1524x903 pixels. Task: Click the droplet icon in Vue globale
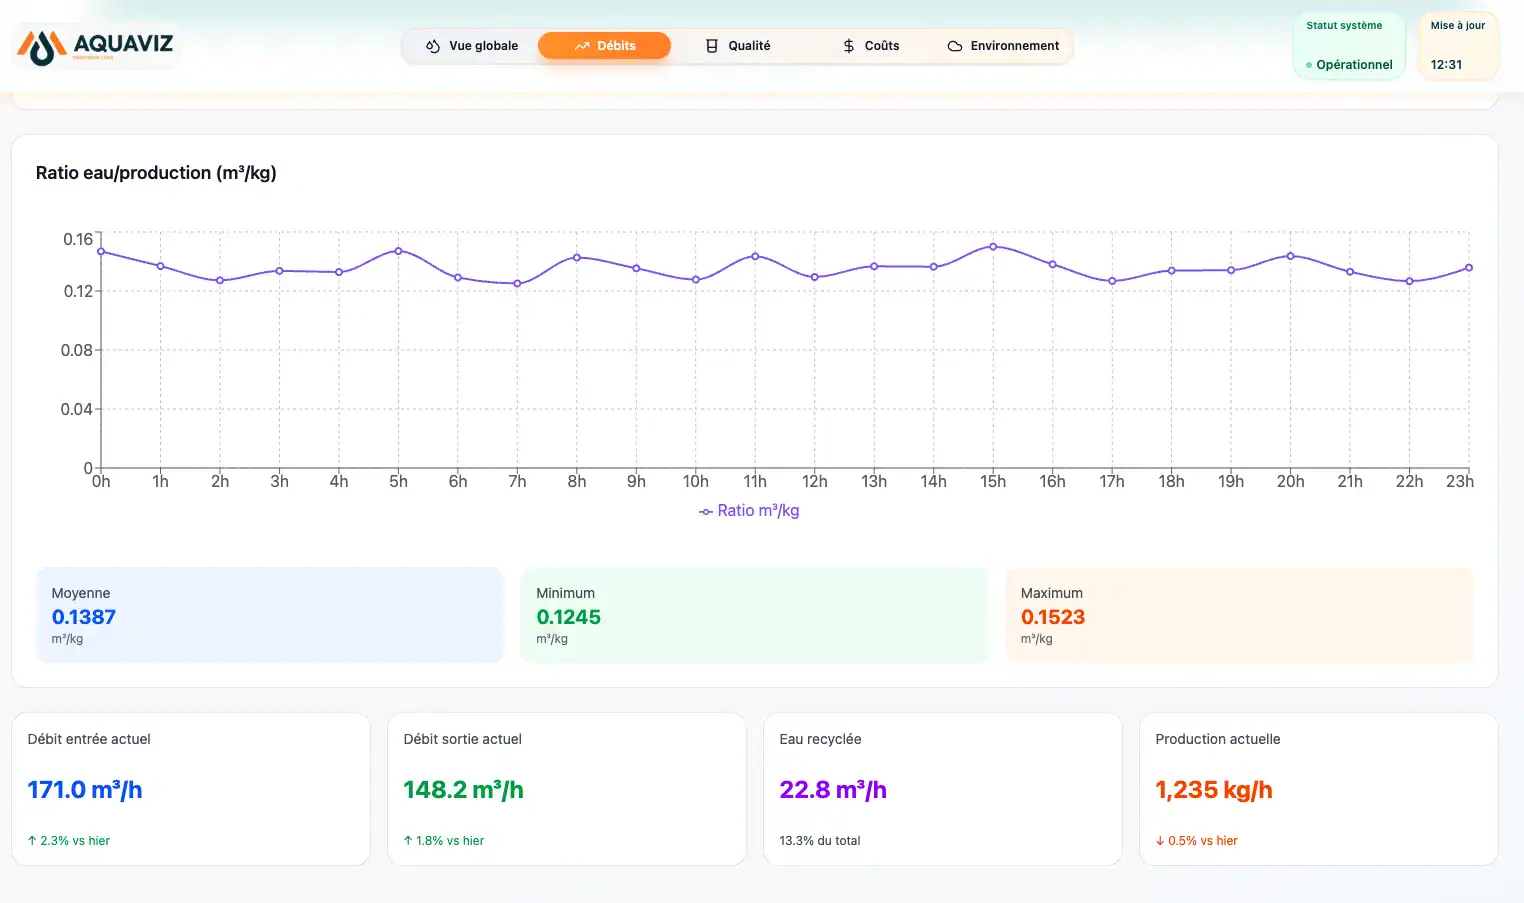pos(433,46)
